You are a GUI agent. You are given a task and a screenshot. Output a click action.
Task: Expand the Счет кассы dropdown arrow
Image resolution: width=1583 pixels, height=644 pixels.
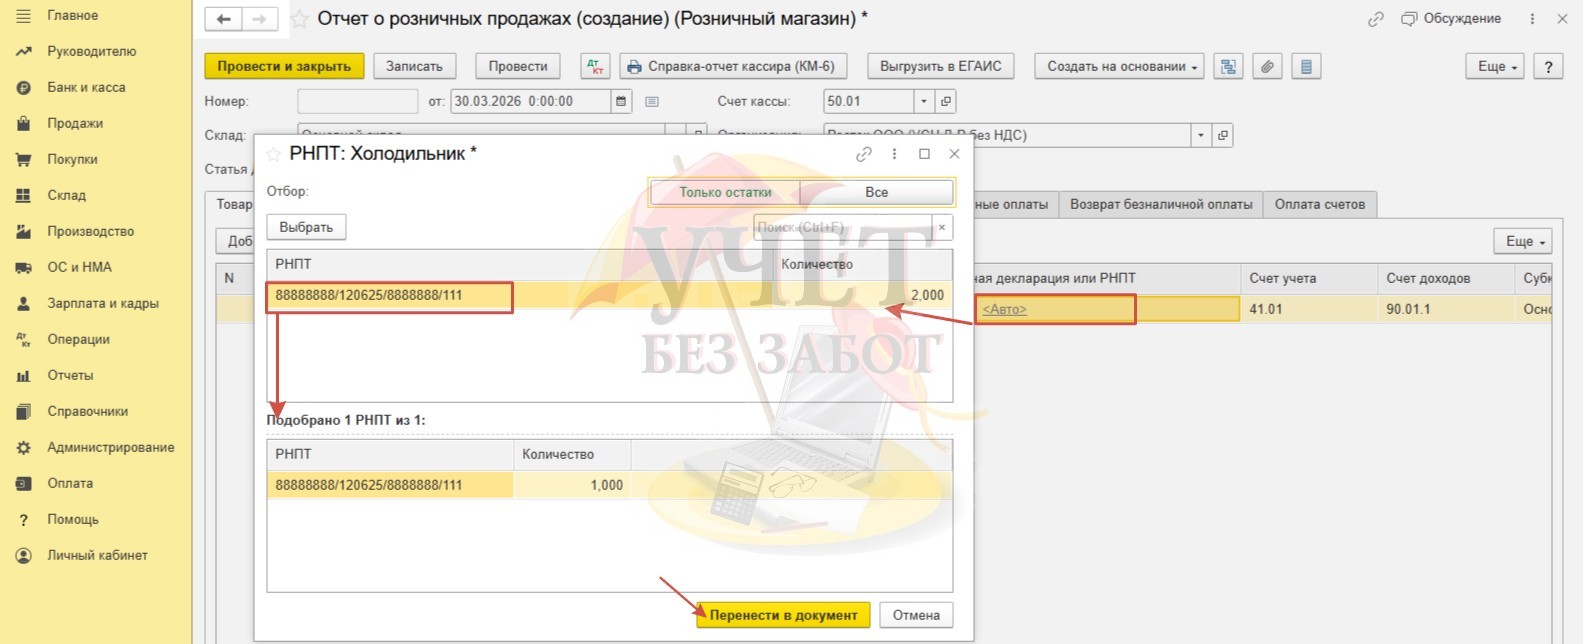(924, 101)
